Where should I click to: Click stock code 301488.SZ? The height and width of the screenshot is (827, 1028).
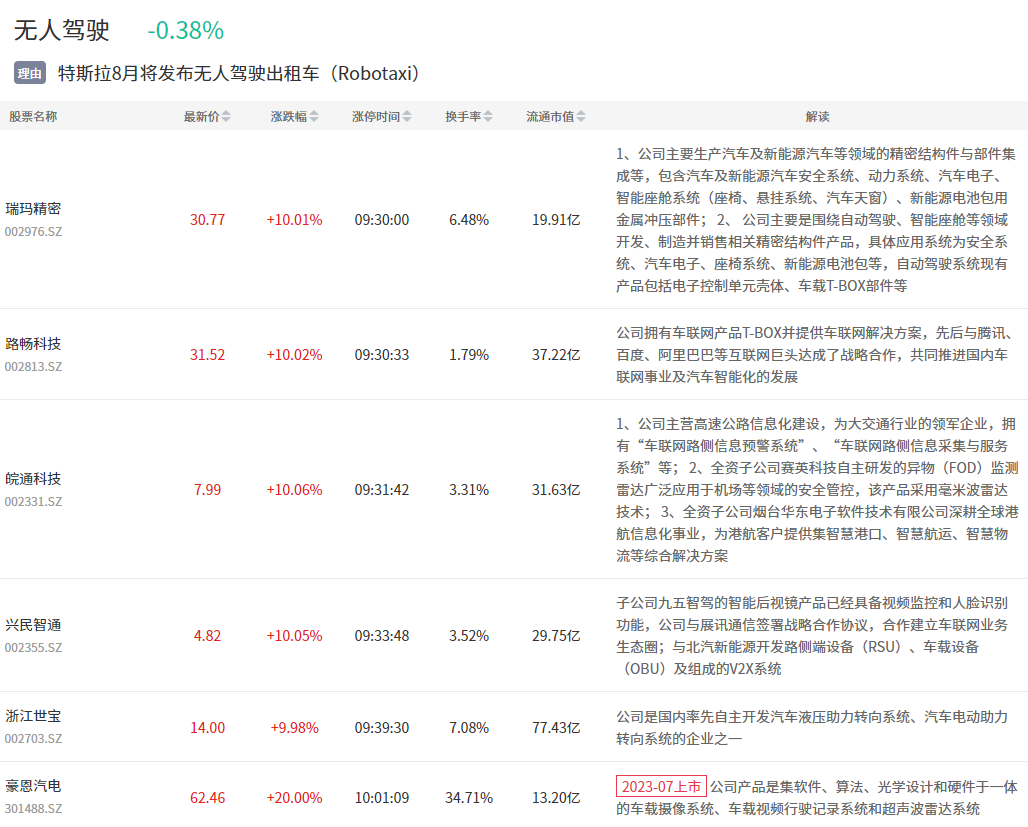(x=33, y=809)
